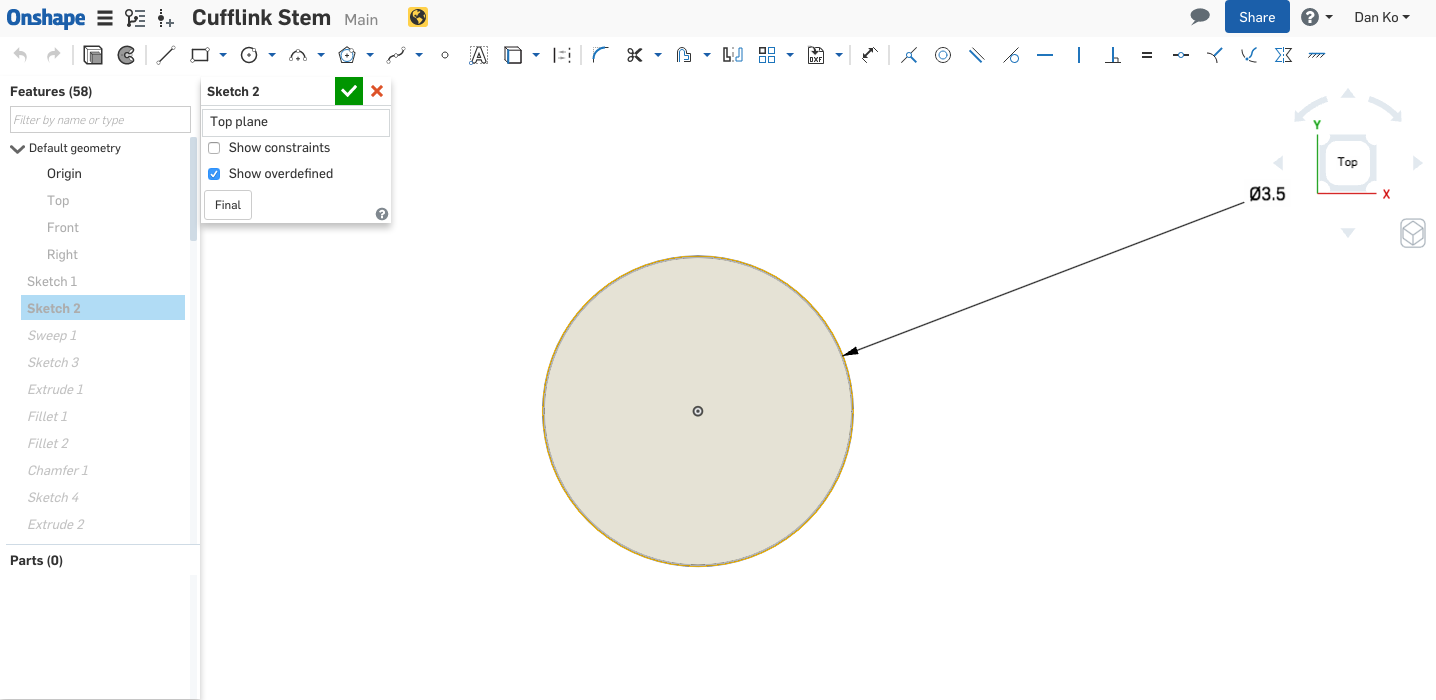This screenshot has width=1436, height=700.
Task: Open the Dan Ko account menu
Action: pos(1382,17)
